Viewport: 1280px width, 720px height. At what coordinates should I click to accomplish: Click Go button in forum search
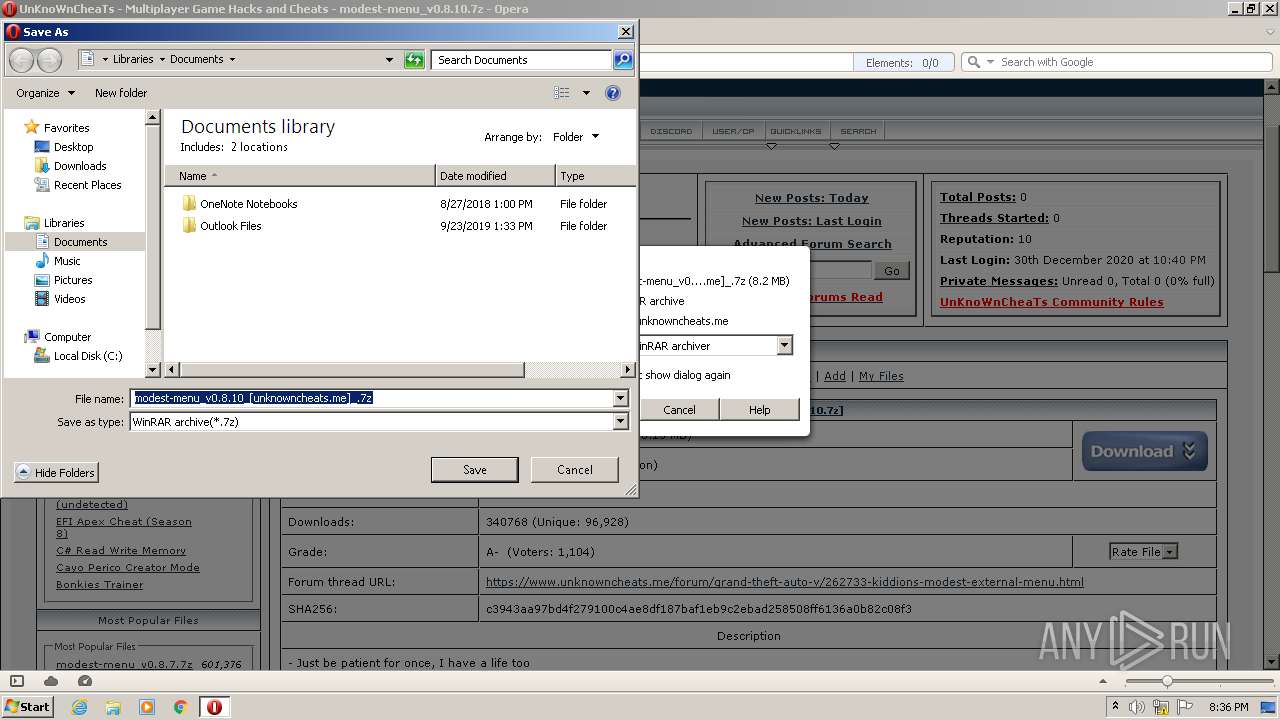point(891,271)
